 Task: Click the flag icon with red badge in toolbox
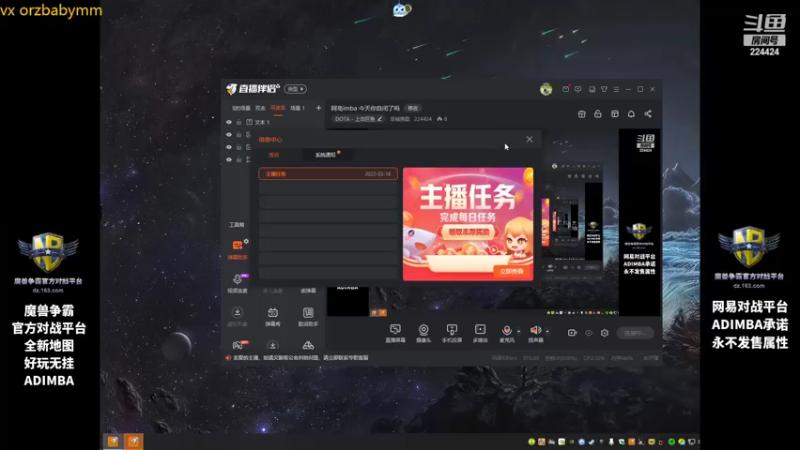(238, 345)
